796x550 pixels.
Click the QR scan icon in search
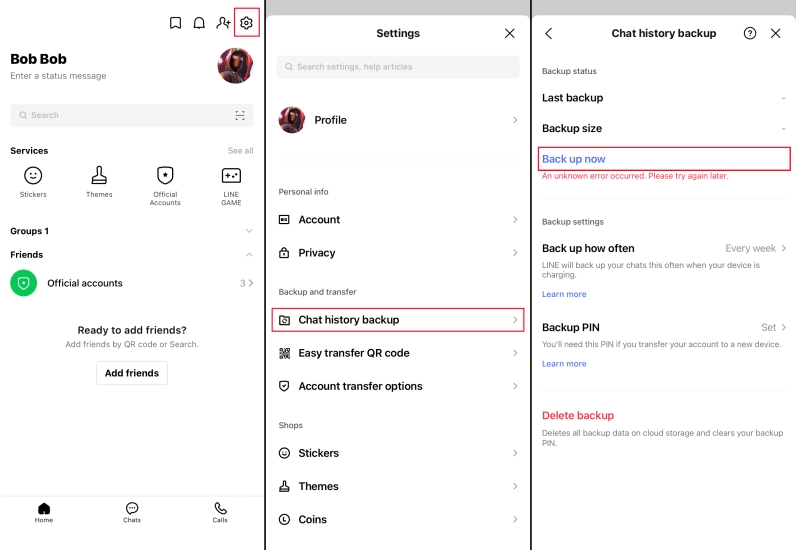[240, 115]
